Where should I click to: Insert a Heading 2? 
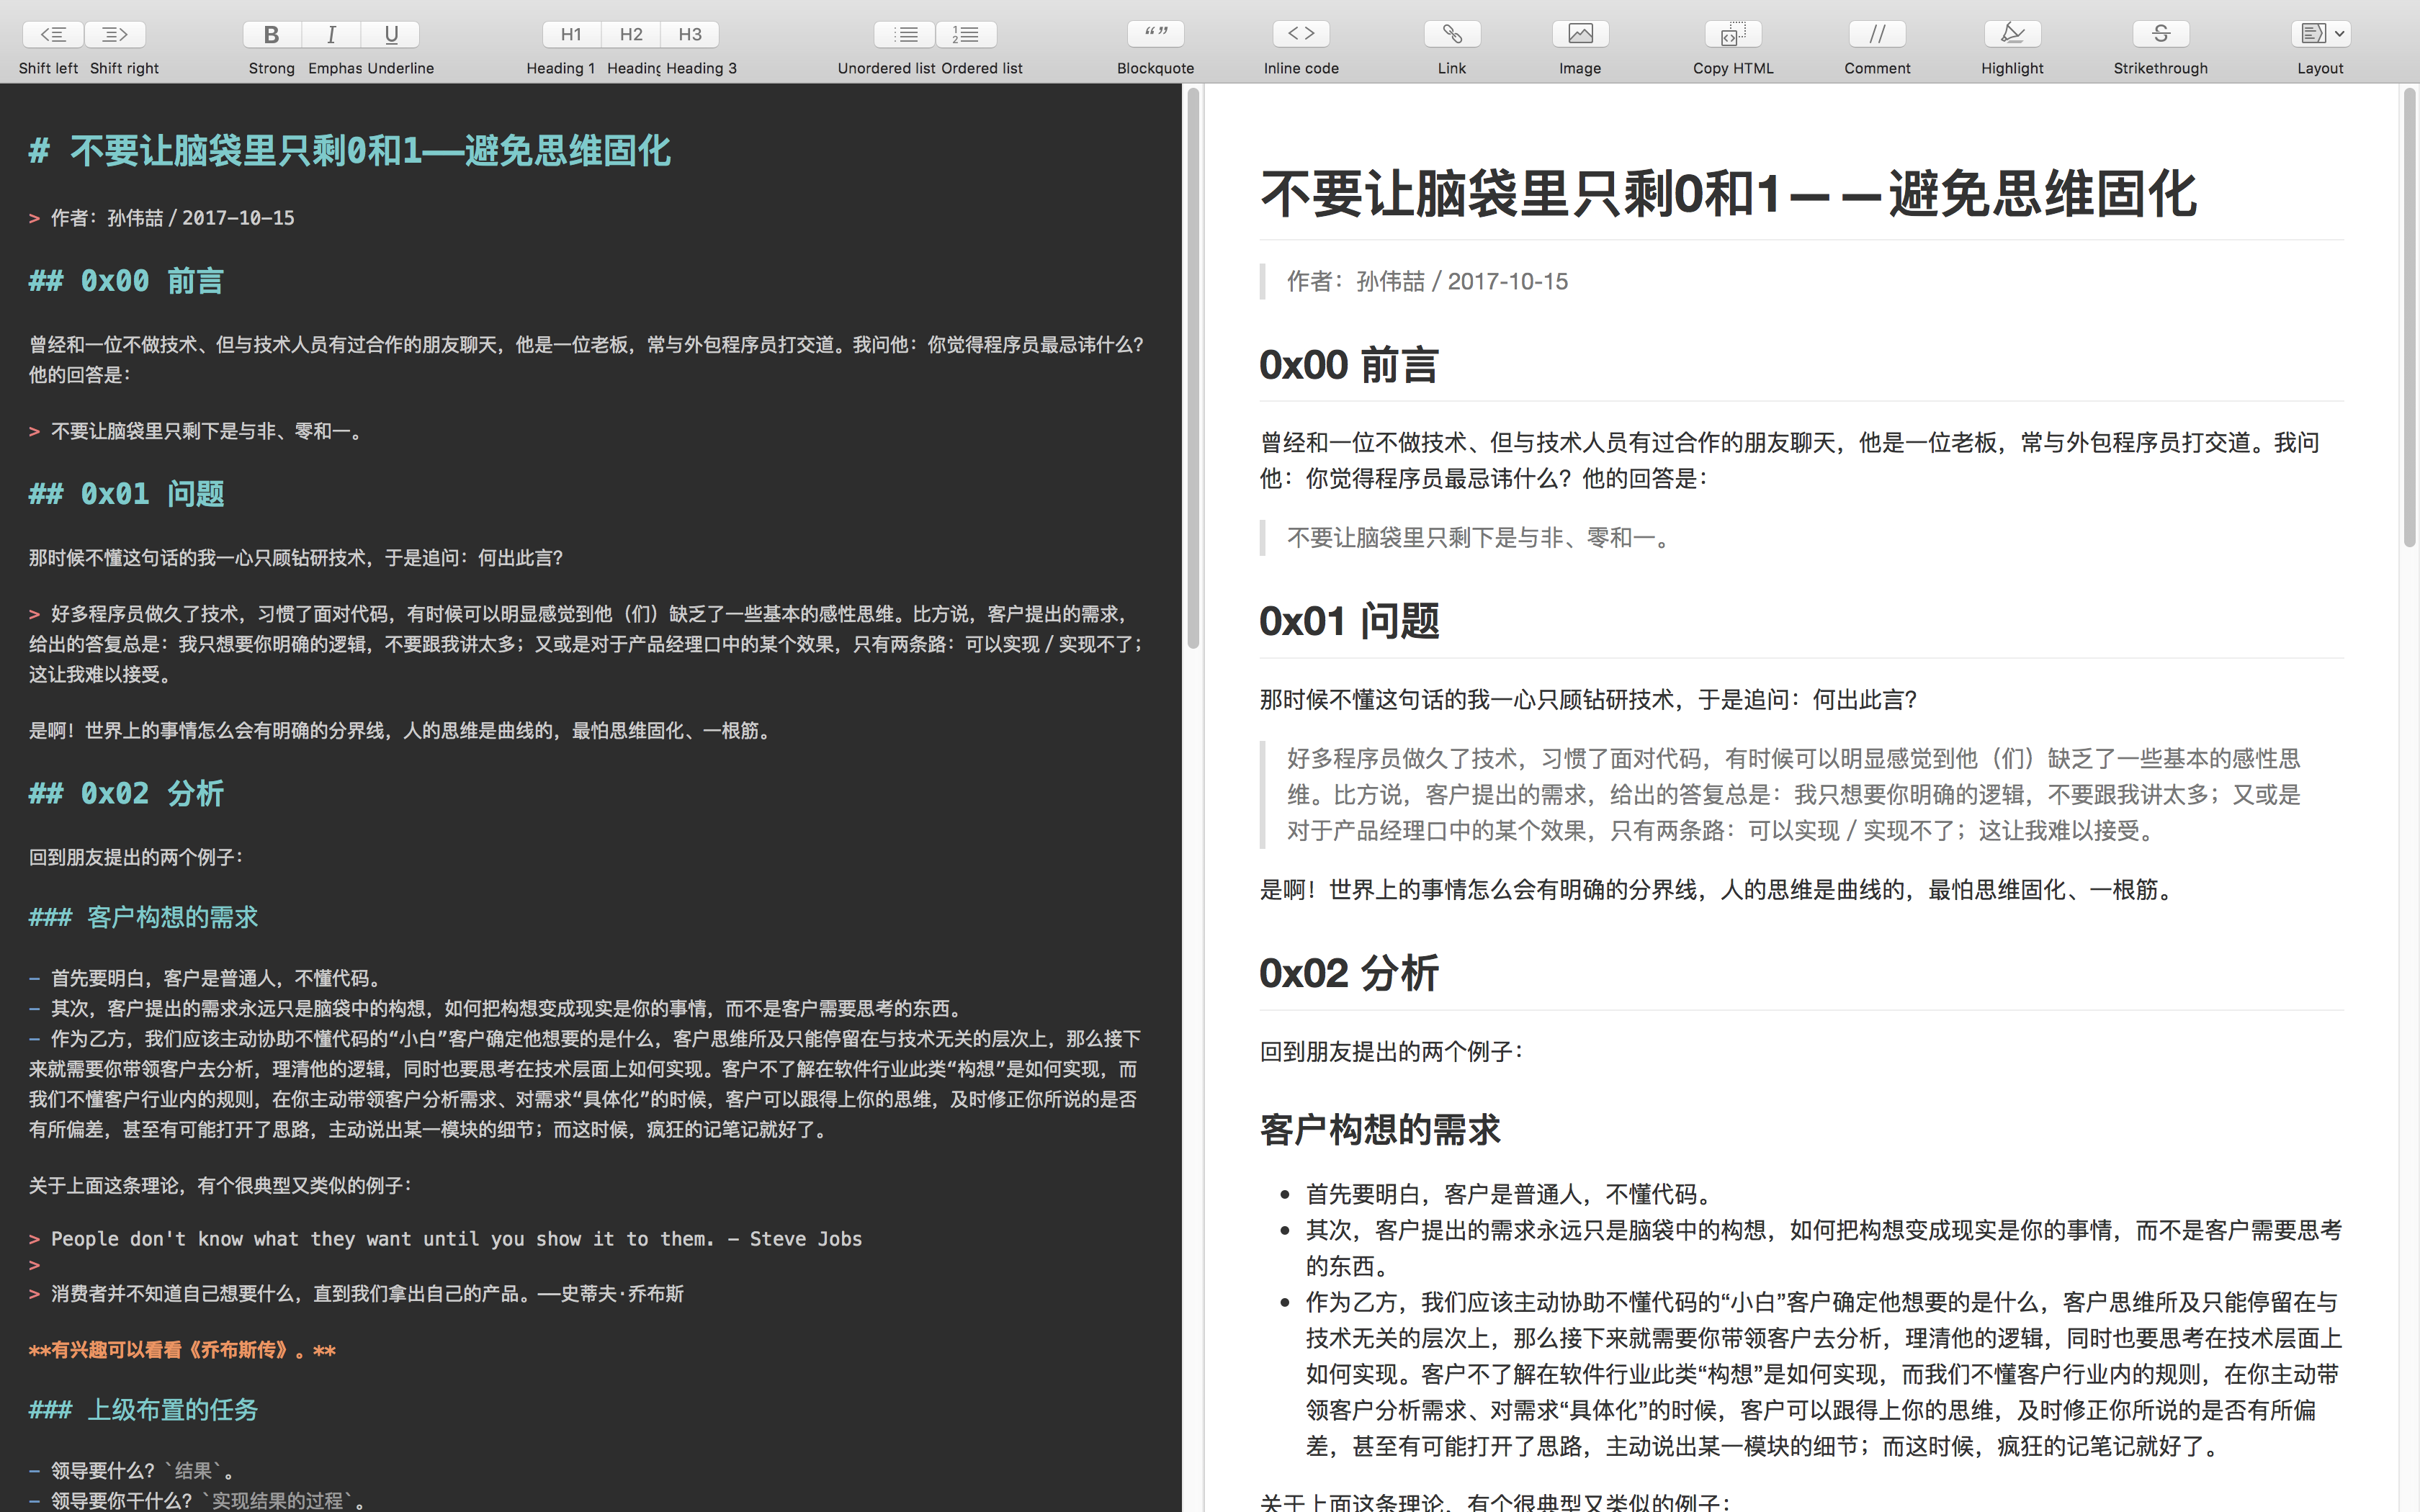click(631, 34)
